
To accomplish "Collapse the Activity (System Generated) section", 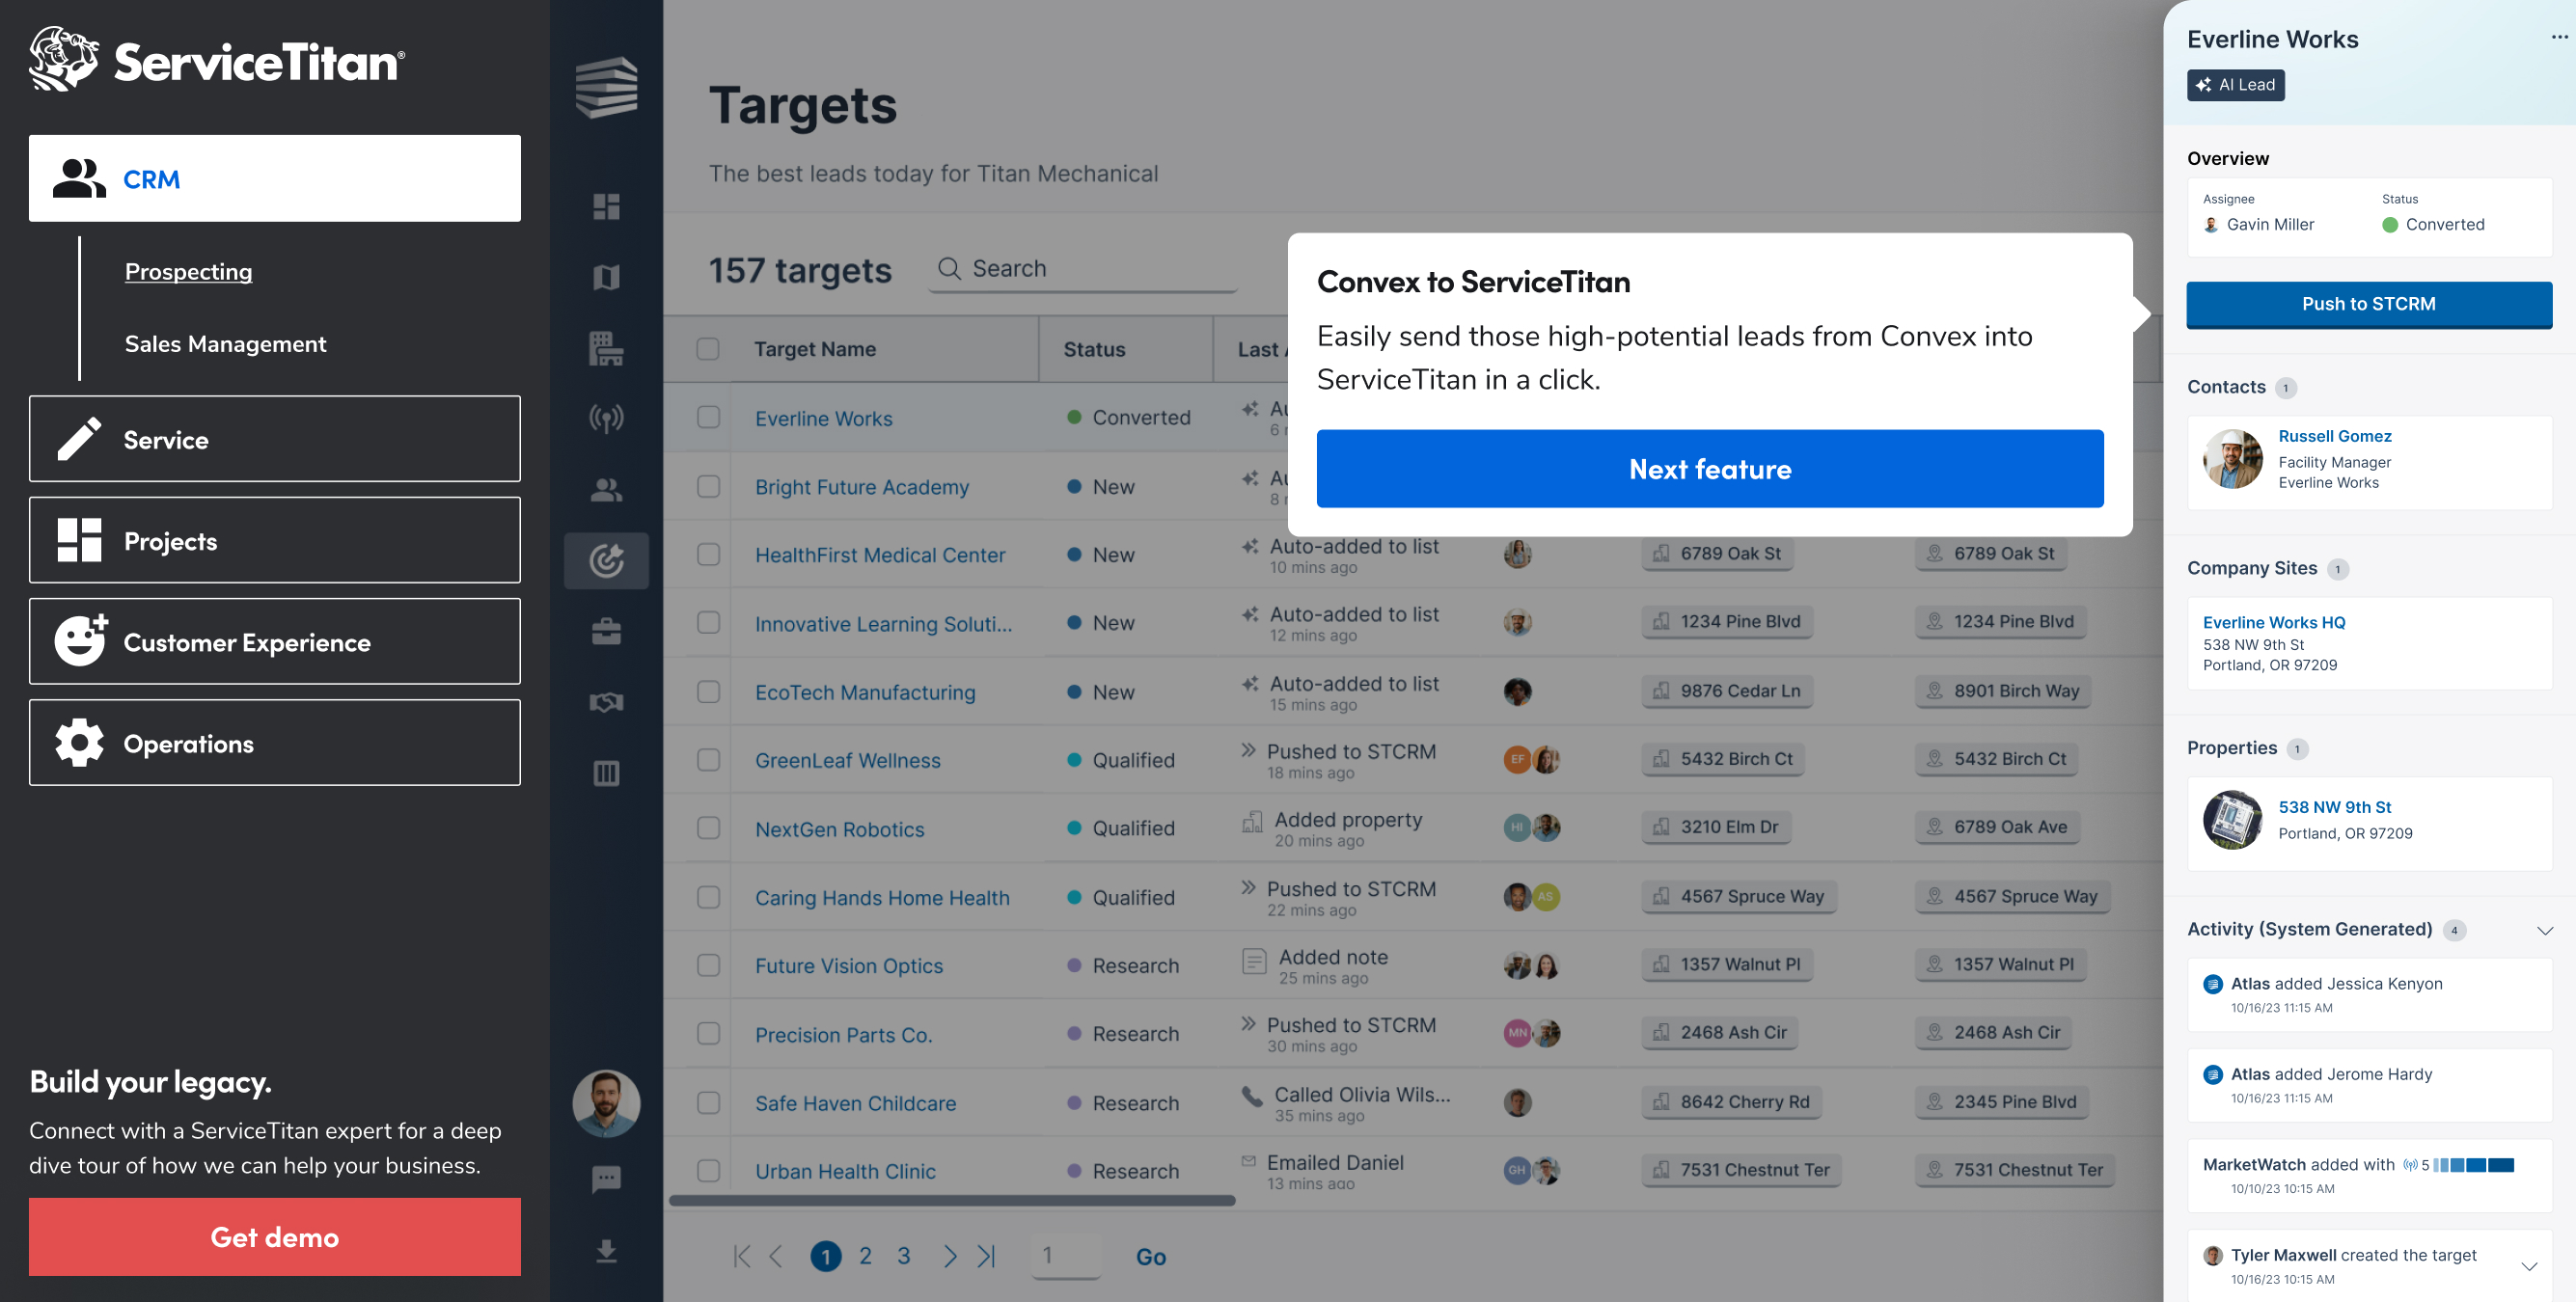I will click(x=2544, y=930).
